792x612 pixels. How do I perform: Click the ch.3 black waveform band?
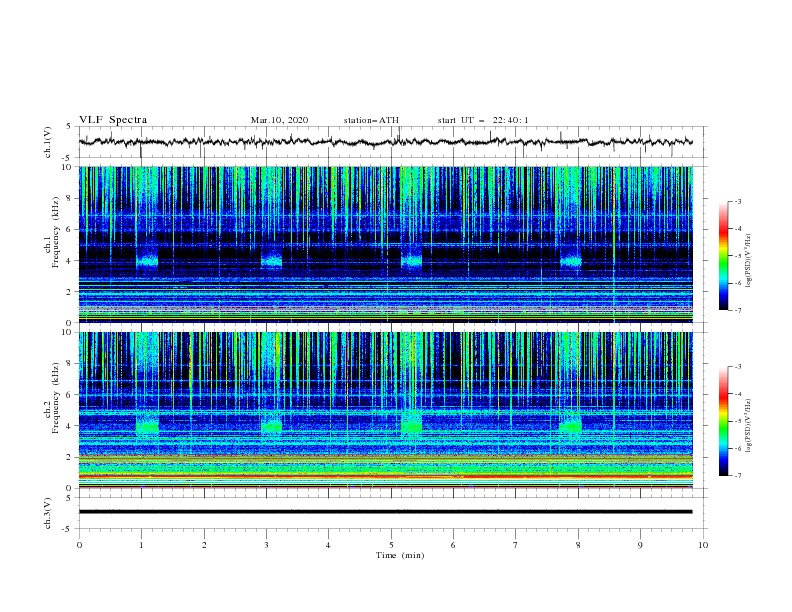pos(385,512)
